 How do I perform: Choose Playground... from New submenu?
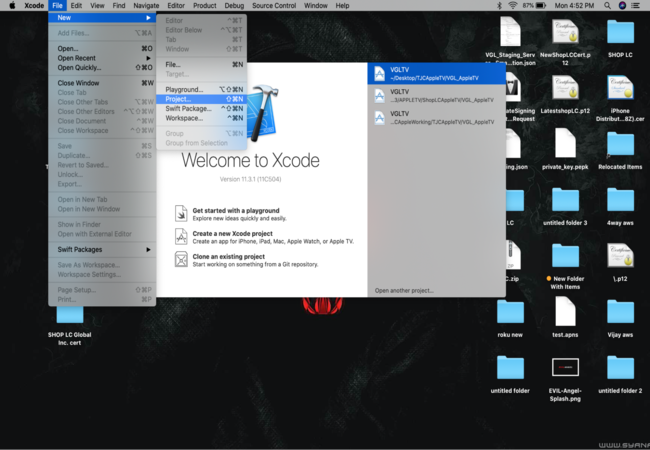(201, 90)
